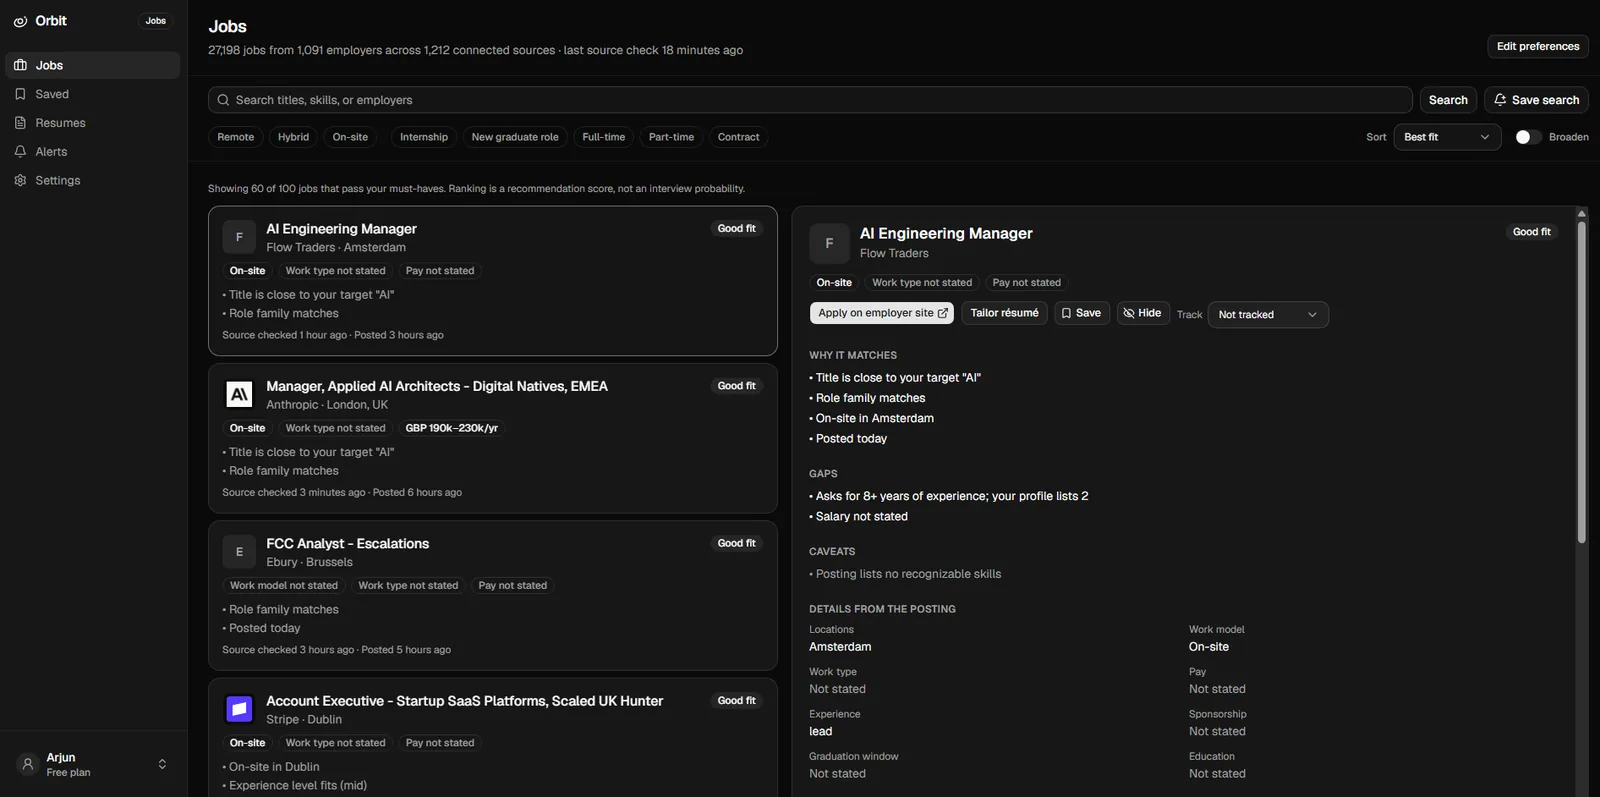Click the Good fit badge in detail panel
The height and width of the screenshot is (797, 1600).
[1532, 232]
